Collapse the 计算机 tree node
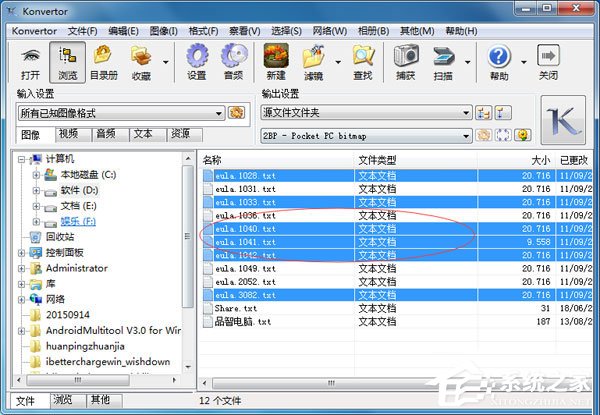Viewport: 600px width, 415px height. tap(21, 159)
